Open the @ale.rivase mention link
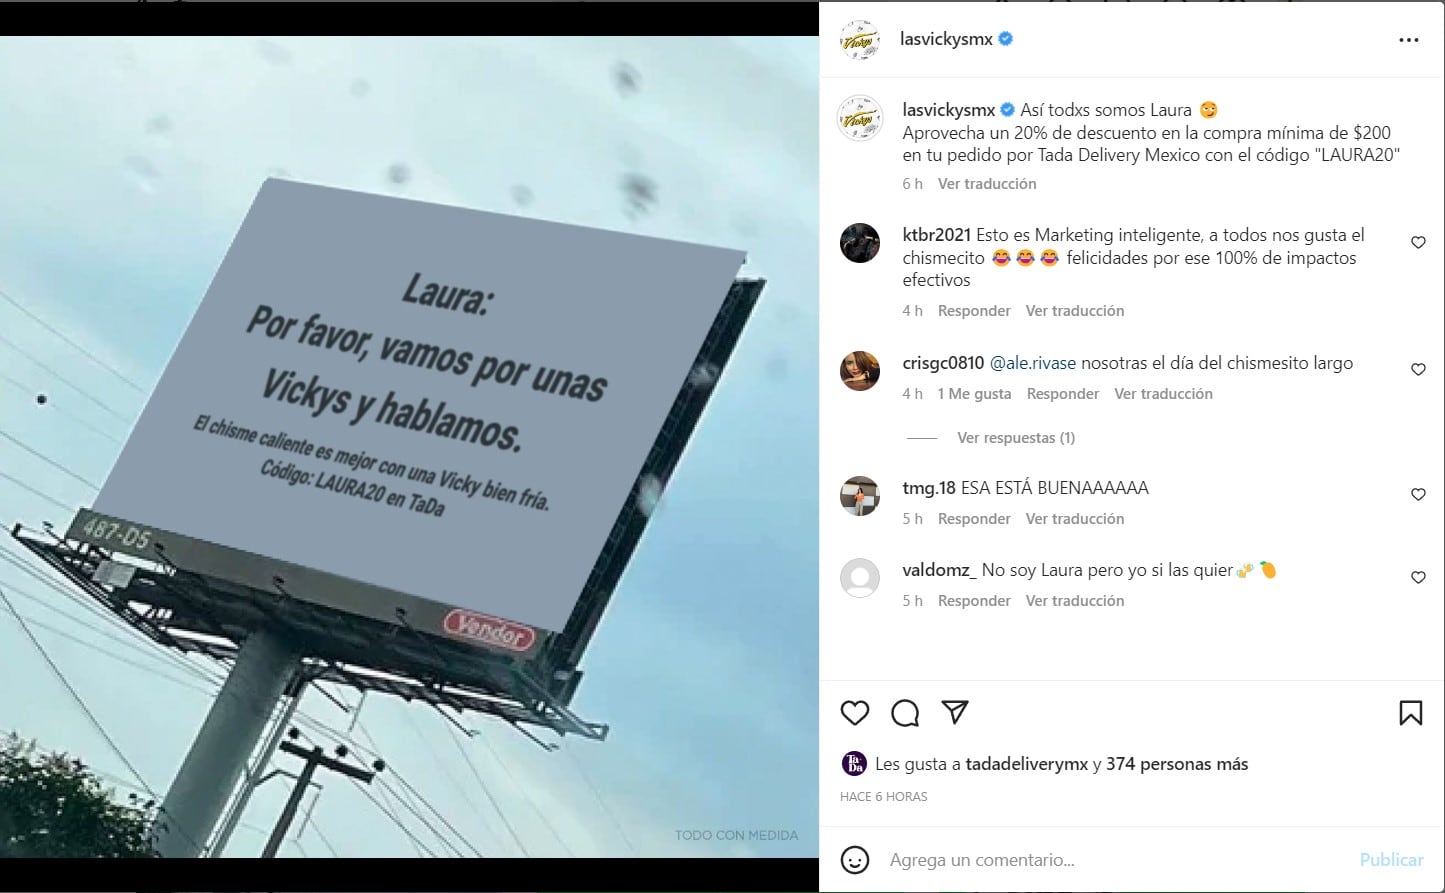This screenshot has width=1445, height=893. [x=1033, y=363]
